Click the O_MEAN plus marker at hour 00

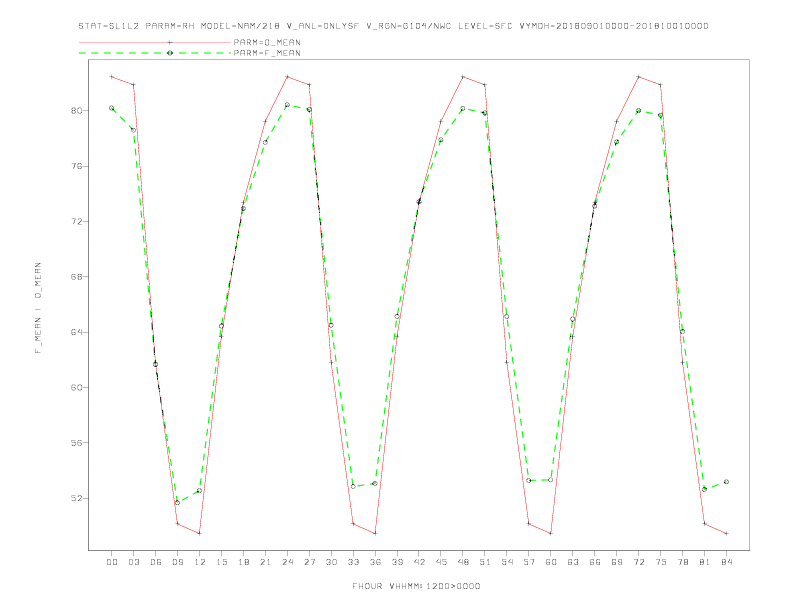[x=112, y=77]
